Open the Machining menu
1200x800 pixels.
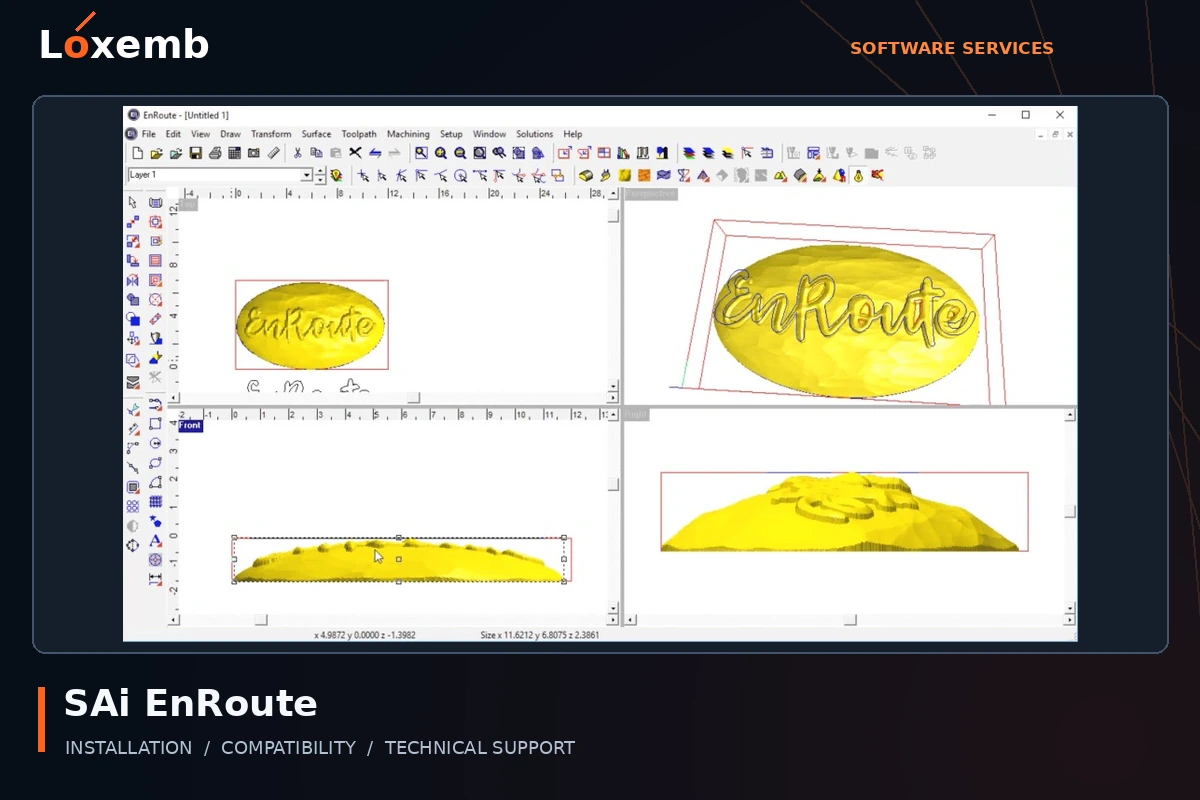click(408, 134)
